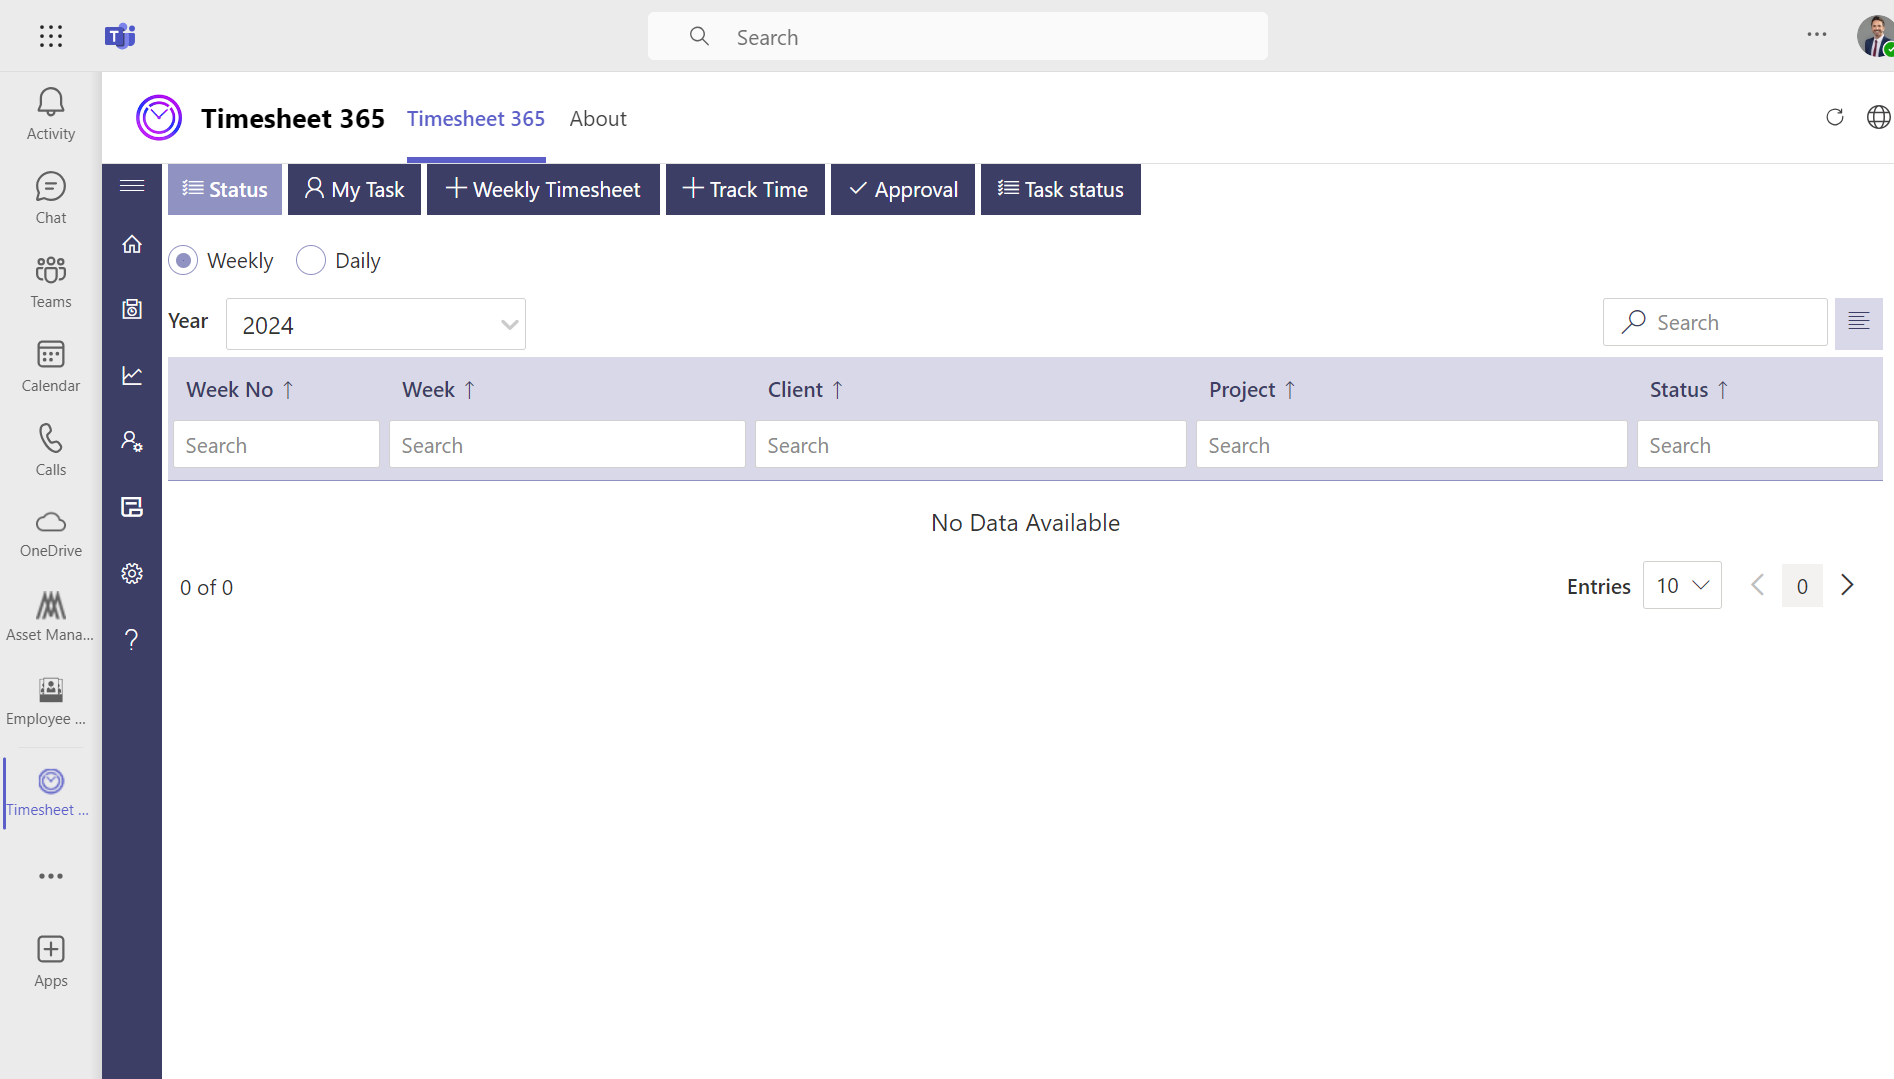Switch to the Timesheet 365 tab
The image size is (1894, 1079).
[x=476, y=119]
